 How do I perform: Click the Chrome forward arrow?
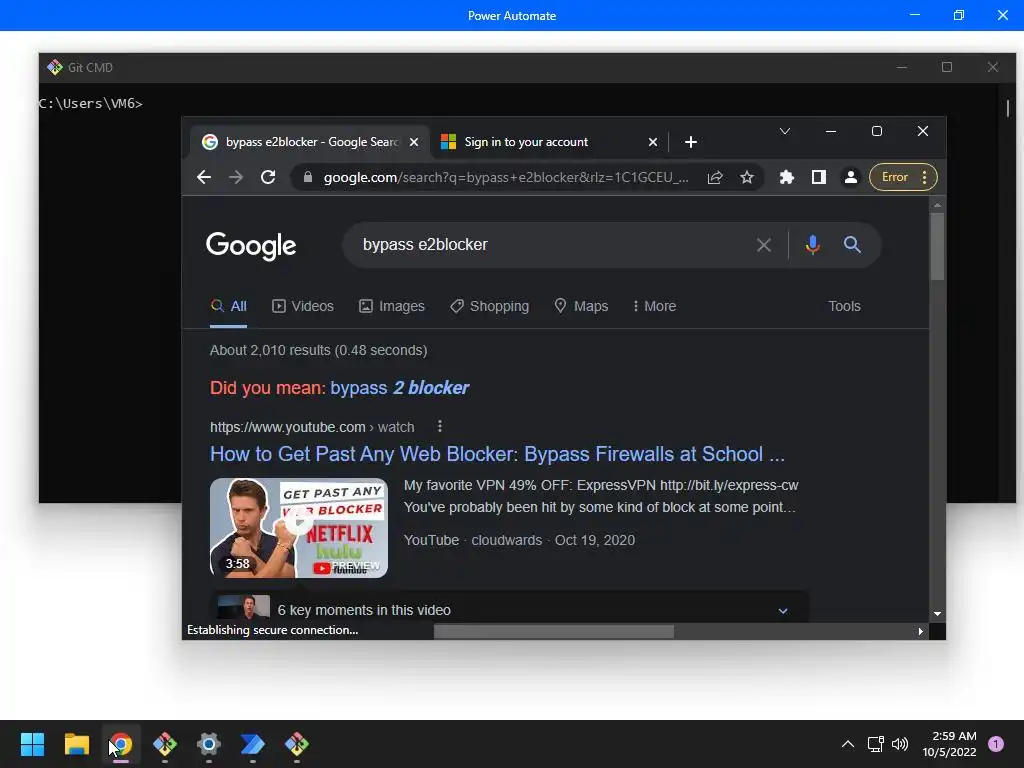(236, 177)
